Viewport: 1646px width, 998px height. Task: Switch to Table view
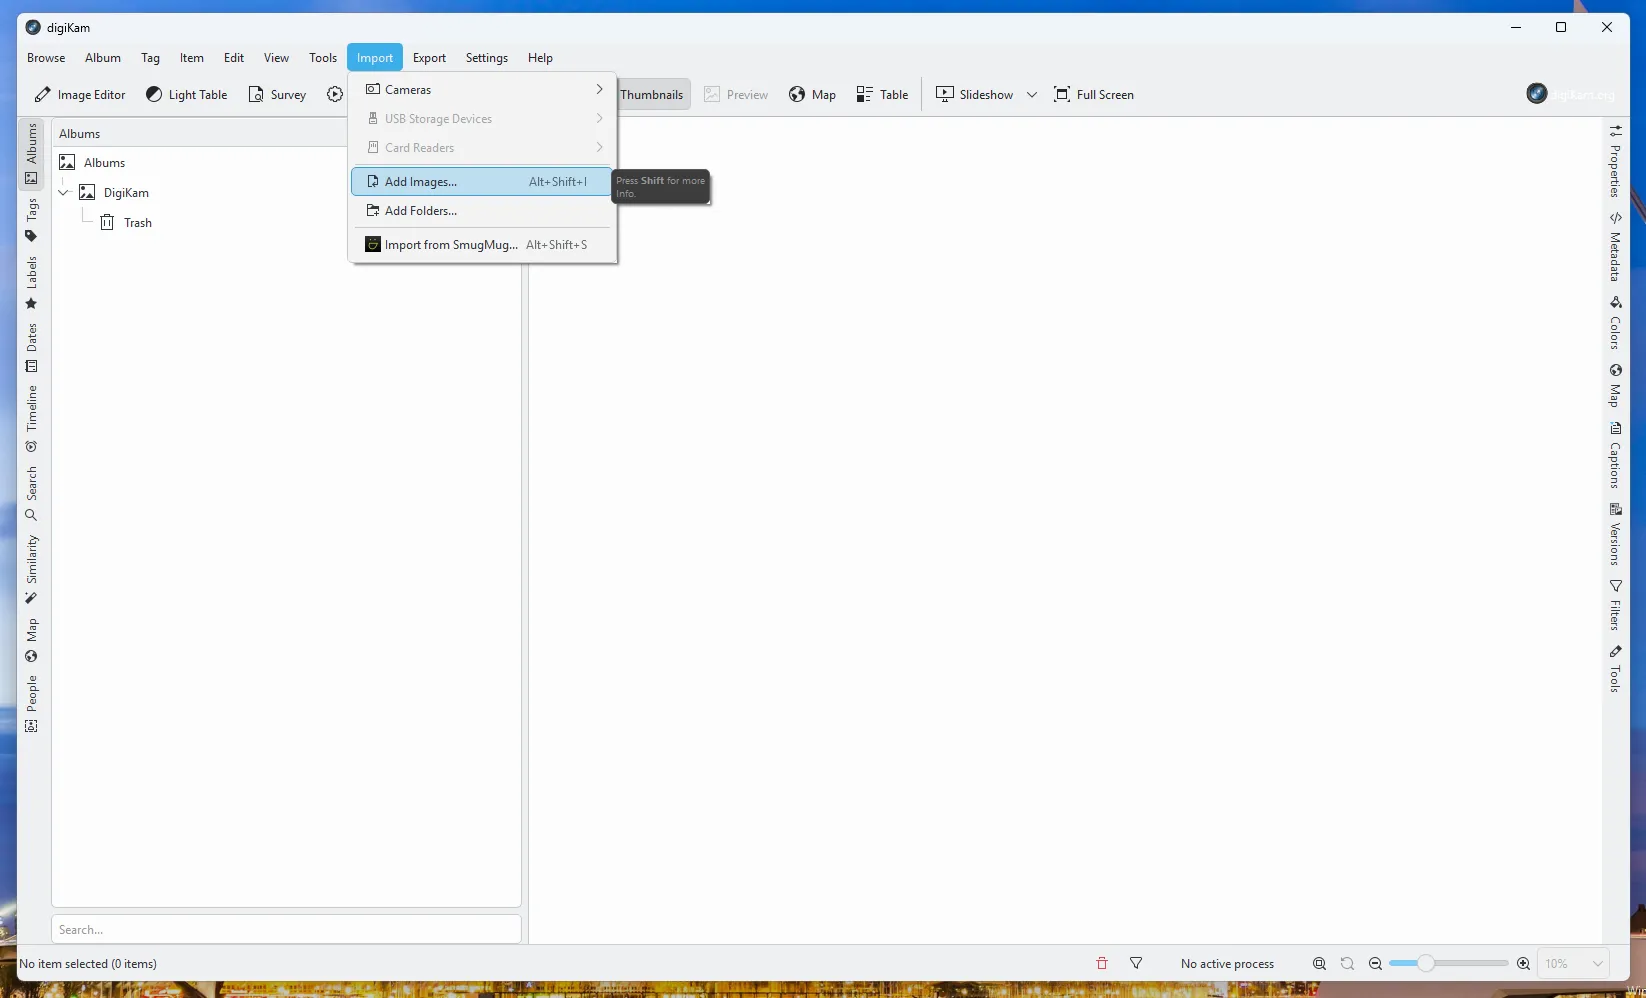click(882, 95)
